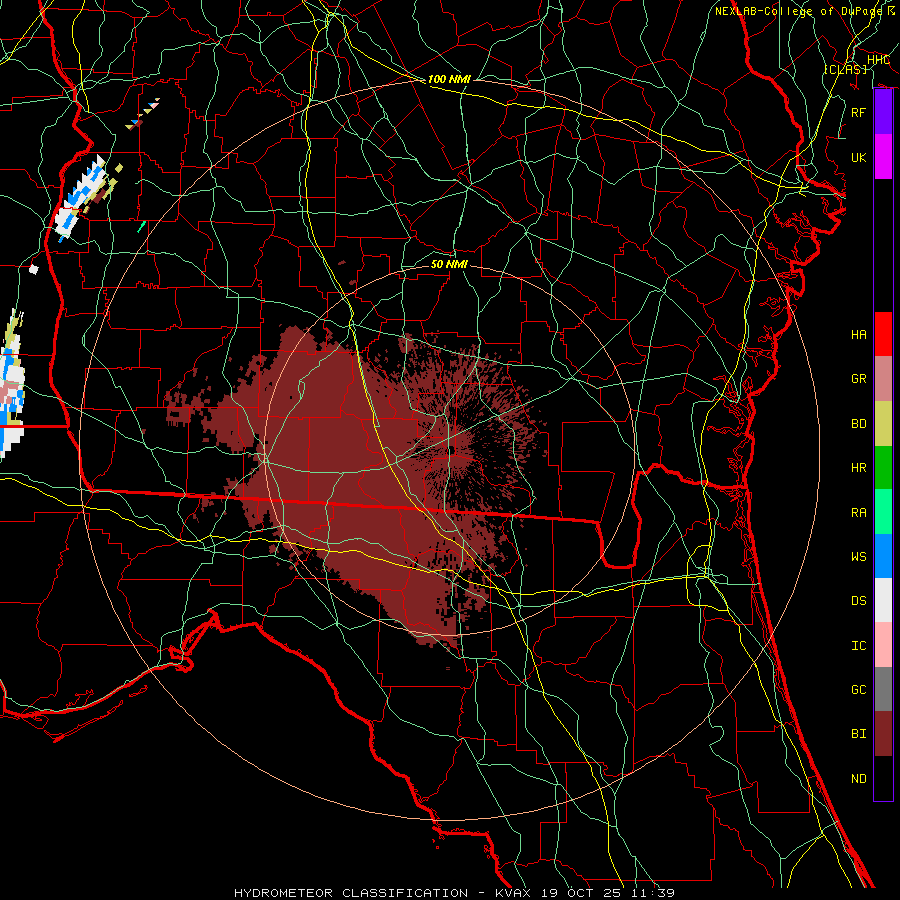Screen dimensions: 900x900
Task: Click the KVAX radar site center point
Action: pyautogui.click(x=451, y=451)
